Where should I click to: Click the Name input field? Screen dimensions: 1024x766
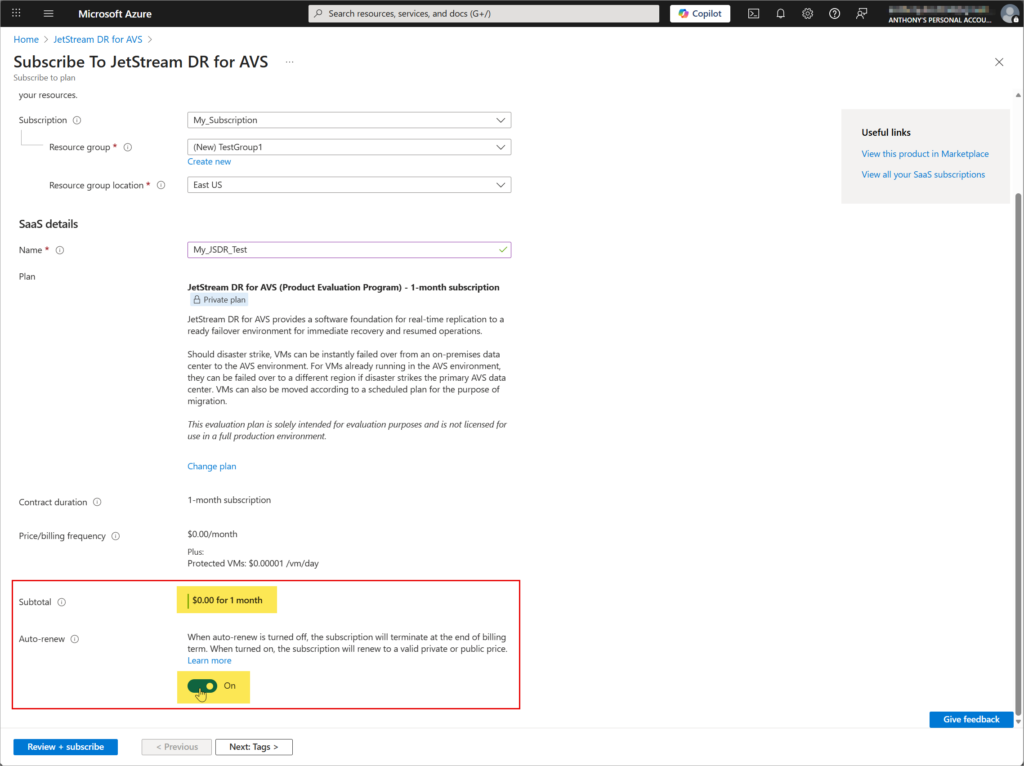(x=340, y=250)
